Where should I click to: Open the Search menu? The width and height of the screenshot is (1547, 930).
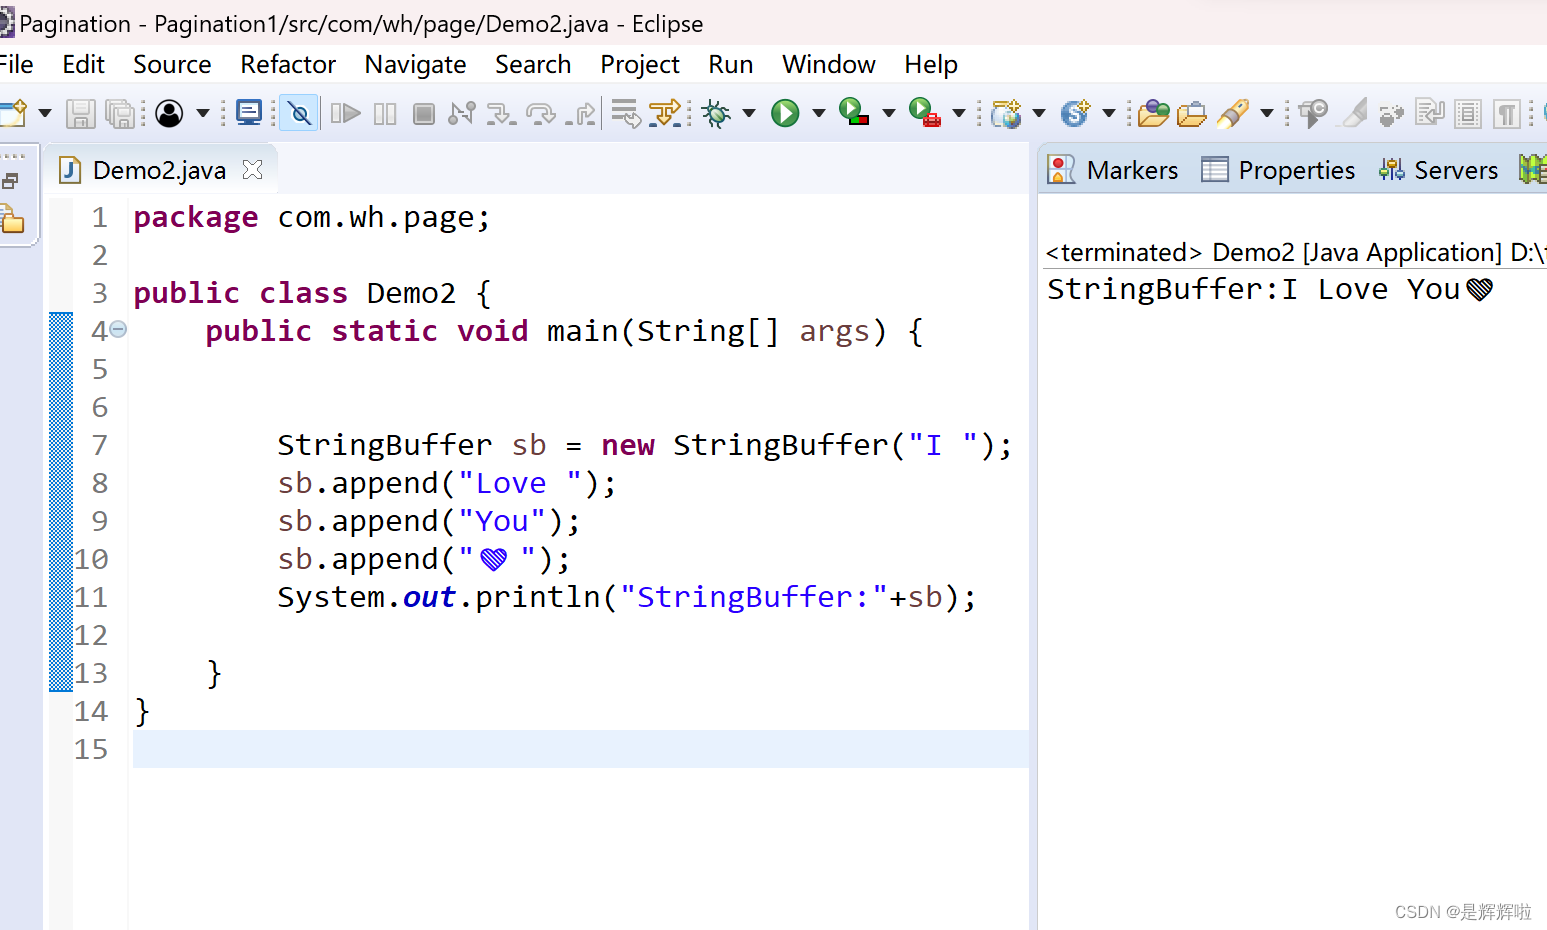pos(533,64)
